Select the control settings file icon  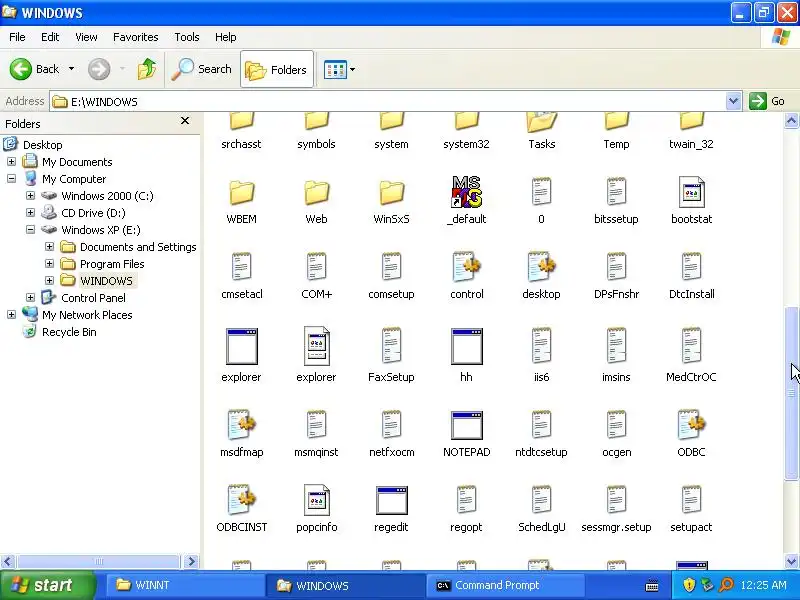[x=466, y=266]
